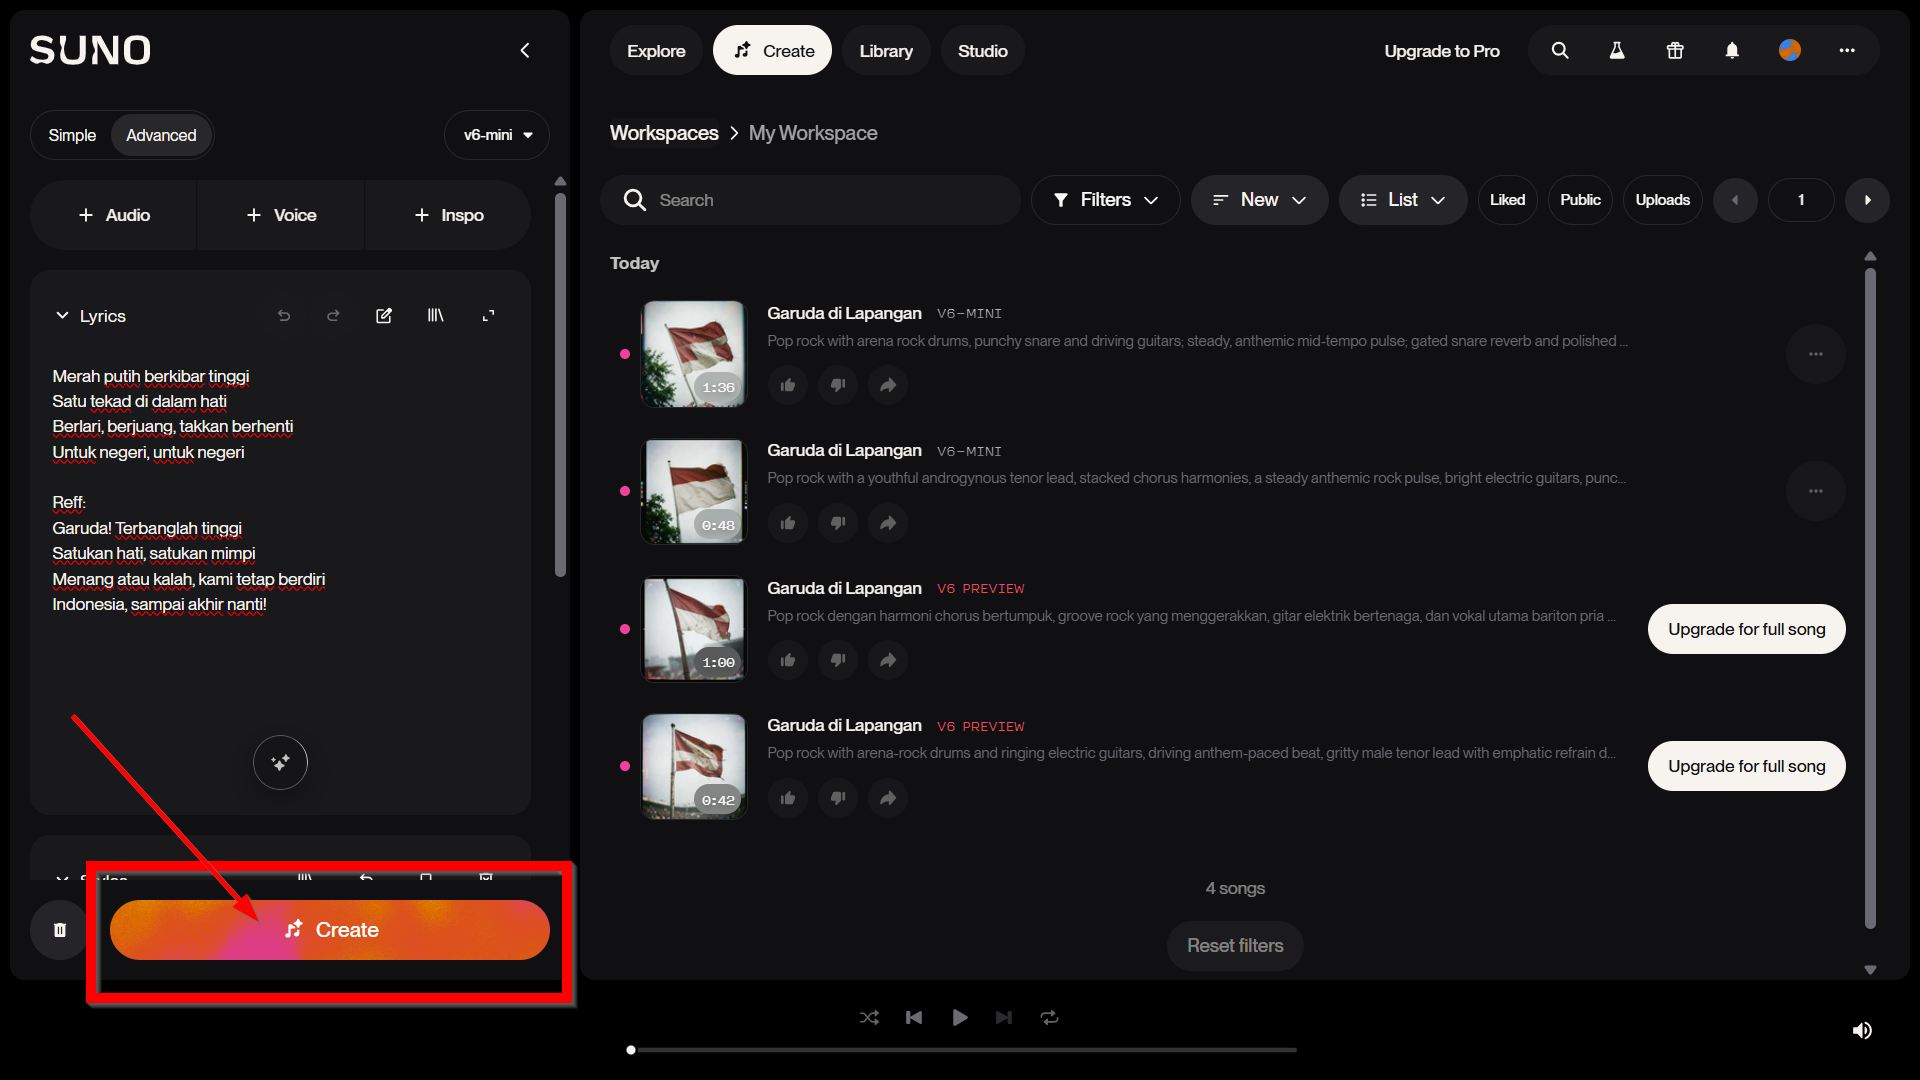Like the 0:48 Garuda di Lapangan song

[x=788, y=523]
